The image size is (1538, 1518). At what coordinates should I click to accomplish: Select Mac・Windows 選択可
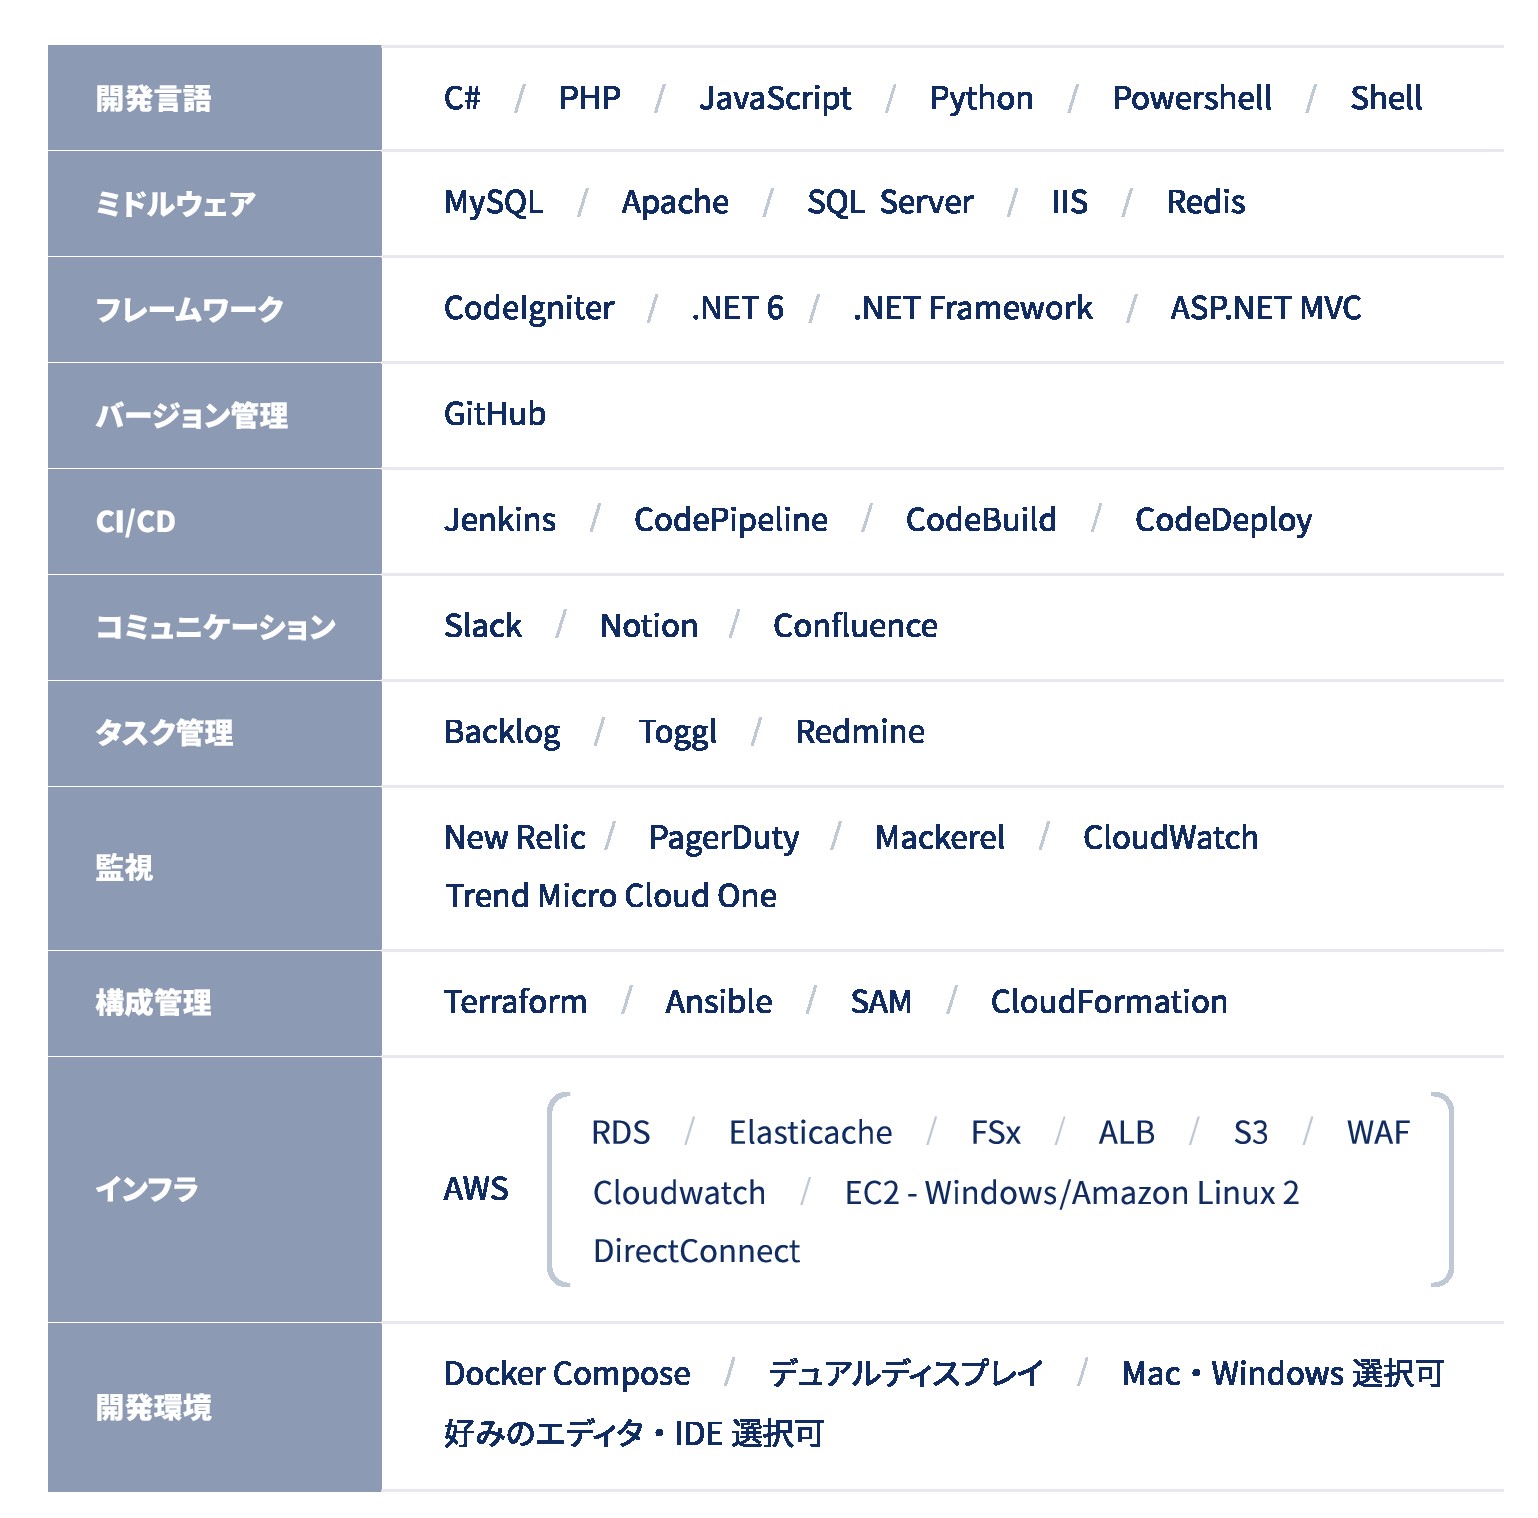tap(1283, 1374)
